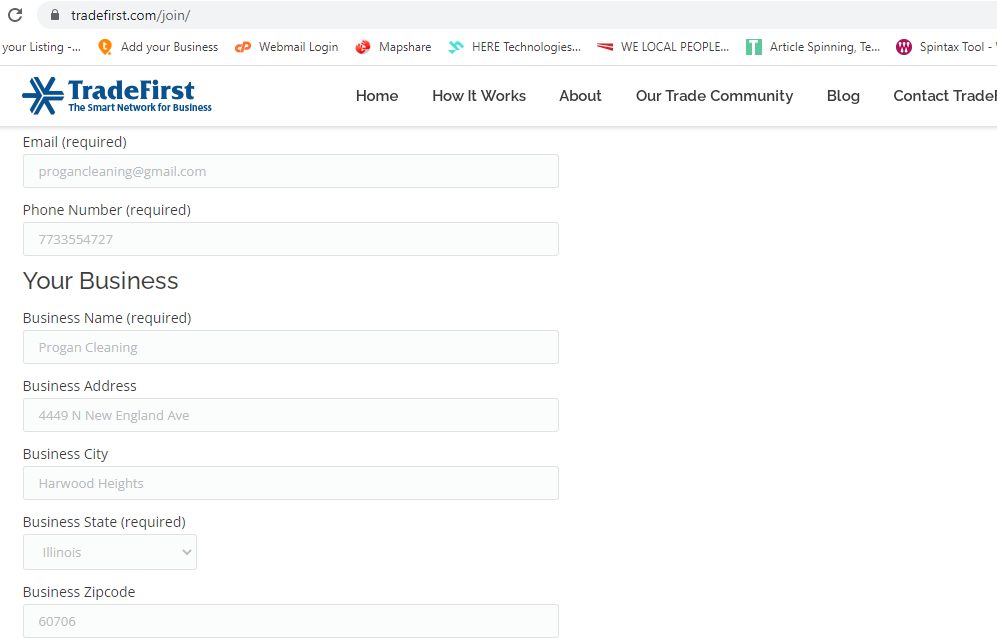Click the Business Address input field
997x638 pixels.
click(x=291, y=415)
